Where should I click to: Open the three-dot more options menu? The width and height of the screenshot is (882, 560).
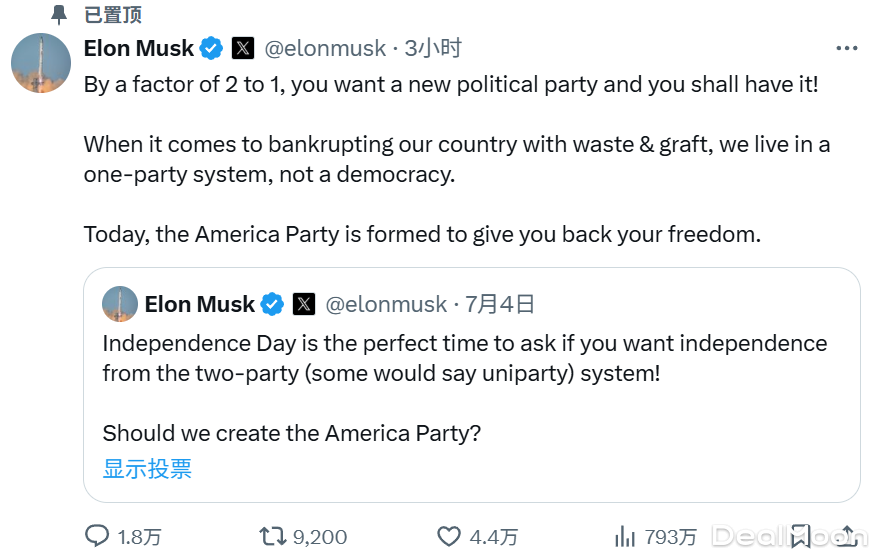click(x=846, y=48)
